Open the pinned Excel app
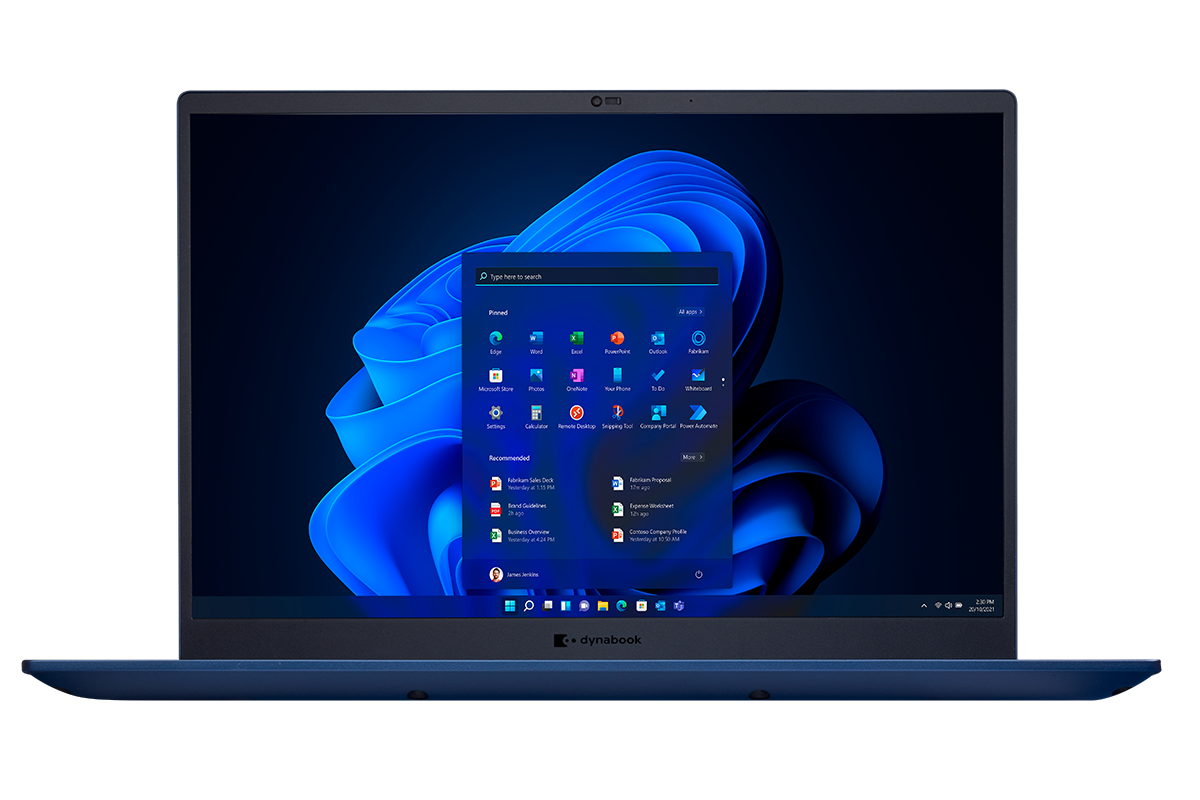Screen dimensions: 1200x800 [x=576, y=339]
